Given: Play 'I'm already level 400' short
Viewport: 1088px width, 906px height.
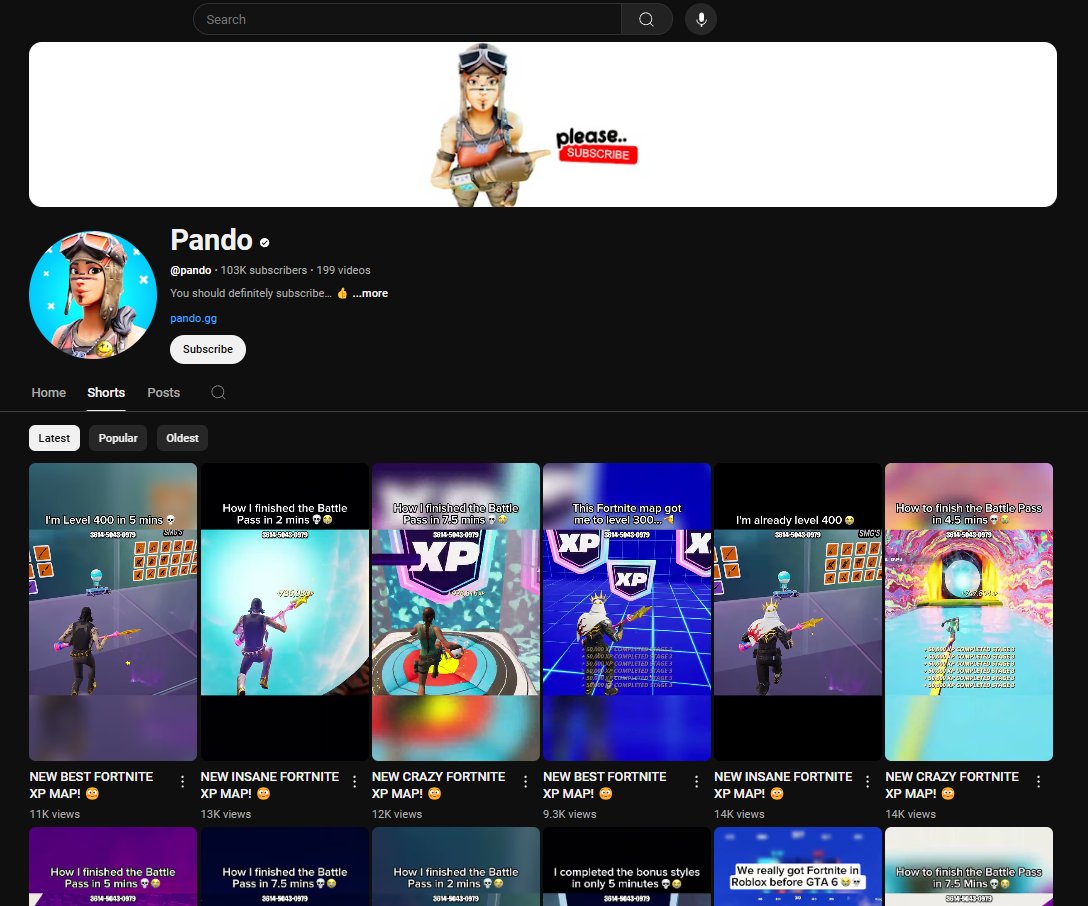Looking at the screenshot, I should click(798, 612).
